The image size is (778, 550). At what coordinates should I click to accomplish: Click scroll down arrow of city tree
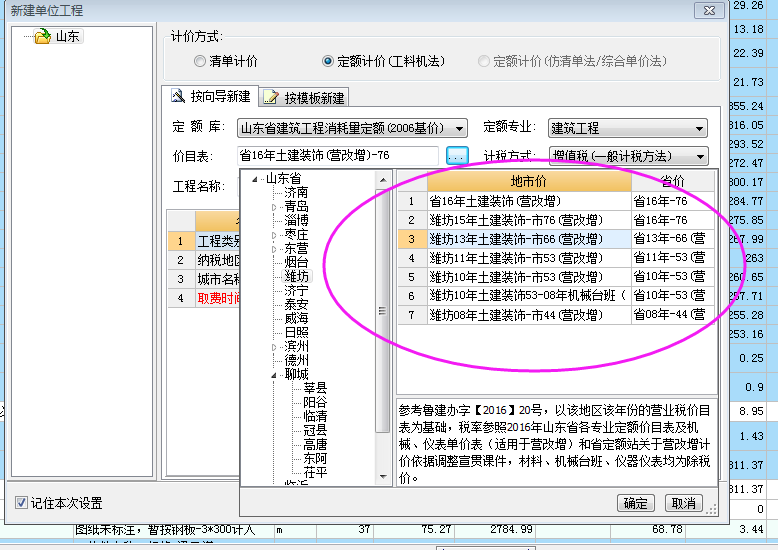point(383,477)
